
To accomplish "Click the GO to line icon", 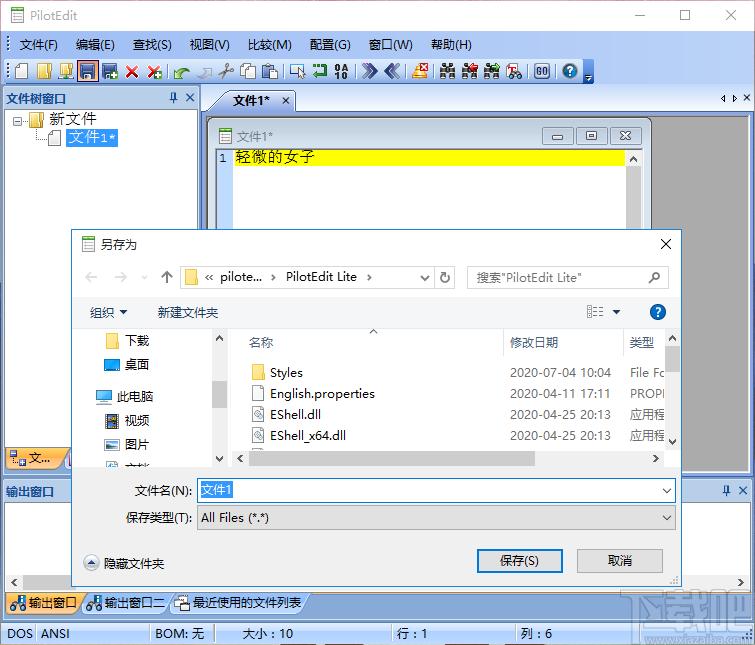I will 542,71.
